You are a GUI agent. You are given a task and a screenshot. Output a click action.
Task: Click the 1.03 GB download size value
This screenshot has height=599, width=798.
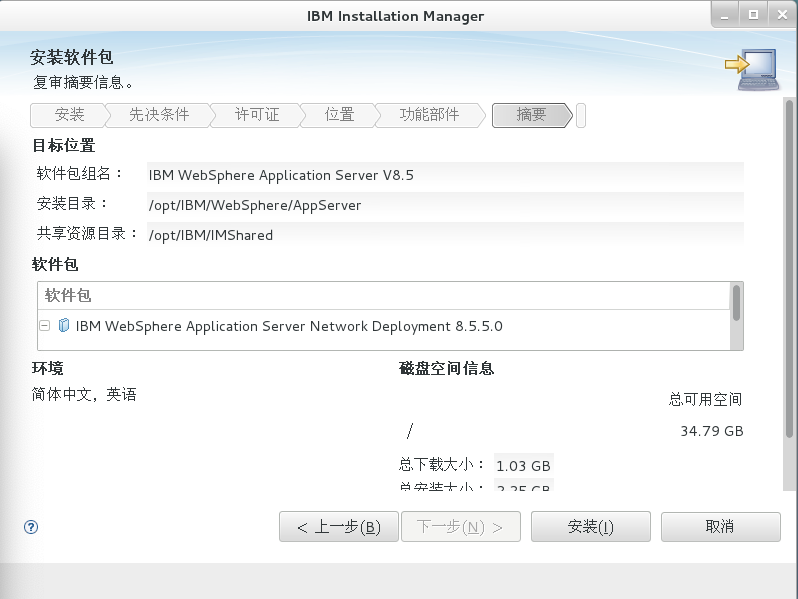pos(523,466)
